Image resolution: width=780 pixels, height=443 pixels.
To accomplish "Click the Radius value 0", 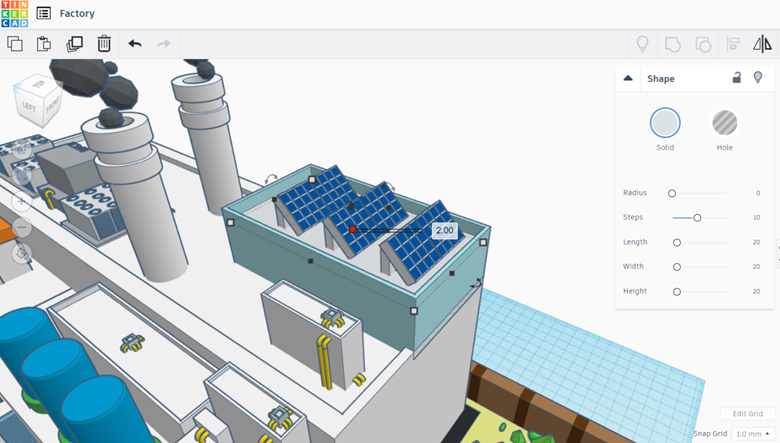I will click(x=758, y=193).
